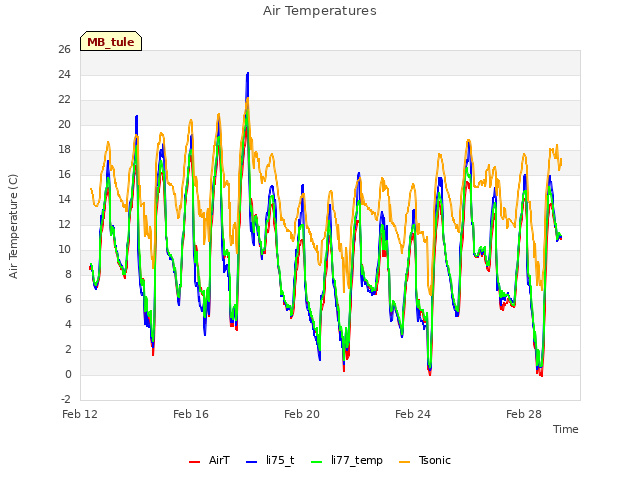640x480 pixels.
Task: Click the MB_tule site label box
Action: pyautogui.click(x=111, y=41)
